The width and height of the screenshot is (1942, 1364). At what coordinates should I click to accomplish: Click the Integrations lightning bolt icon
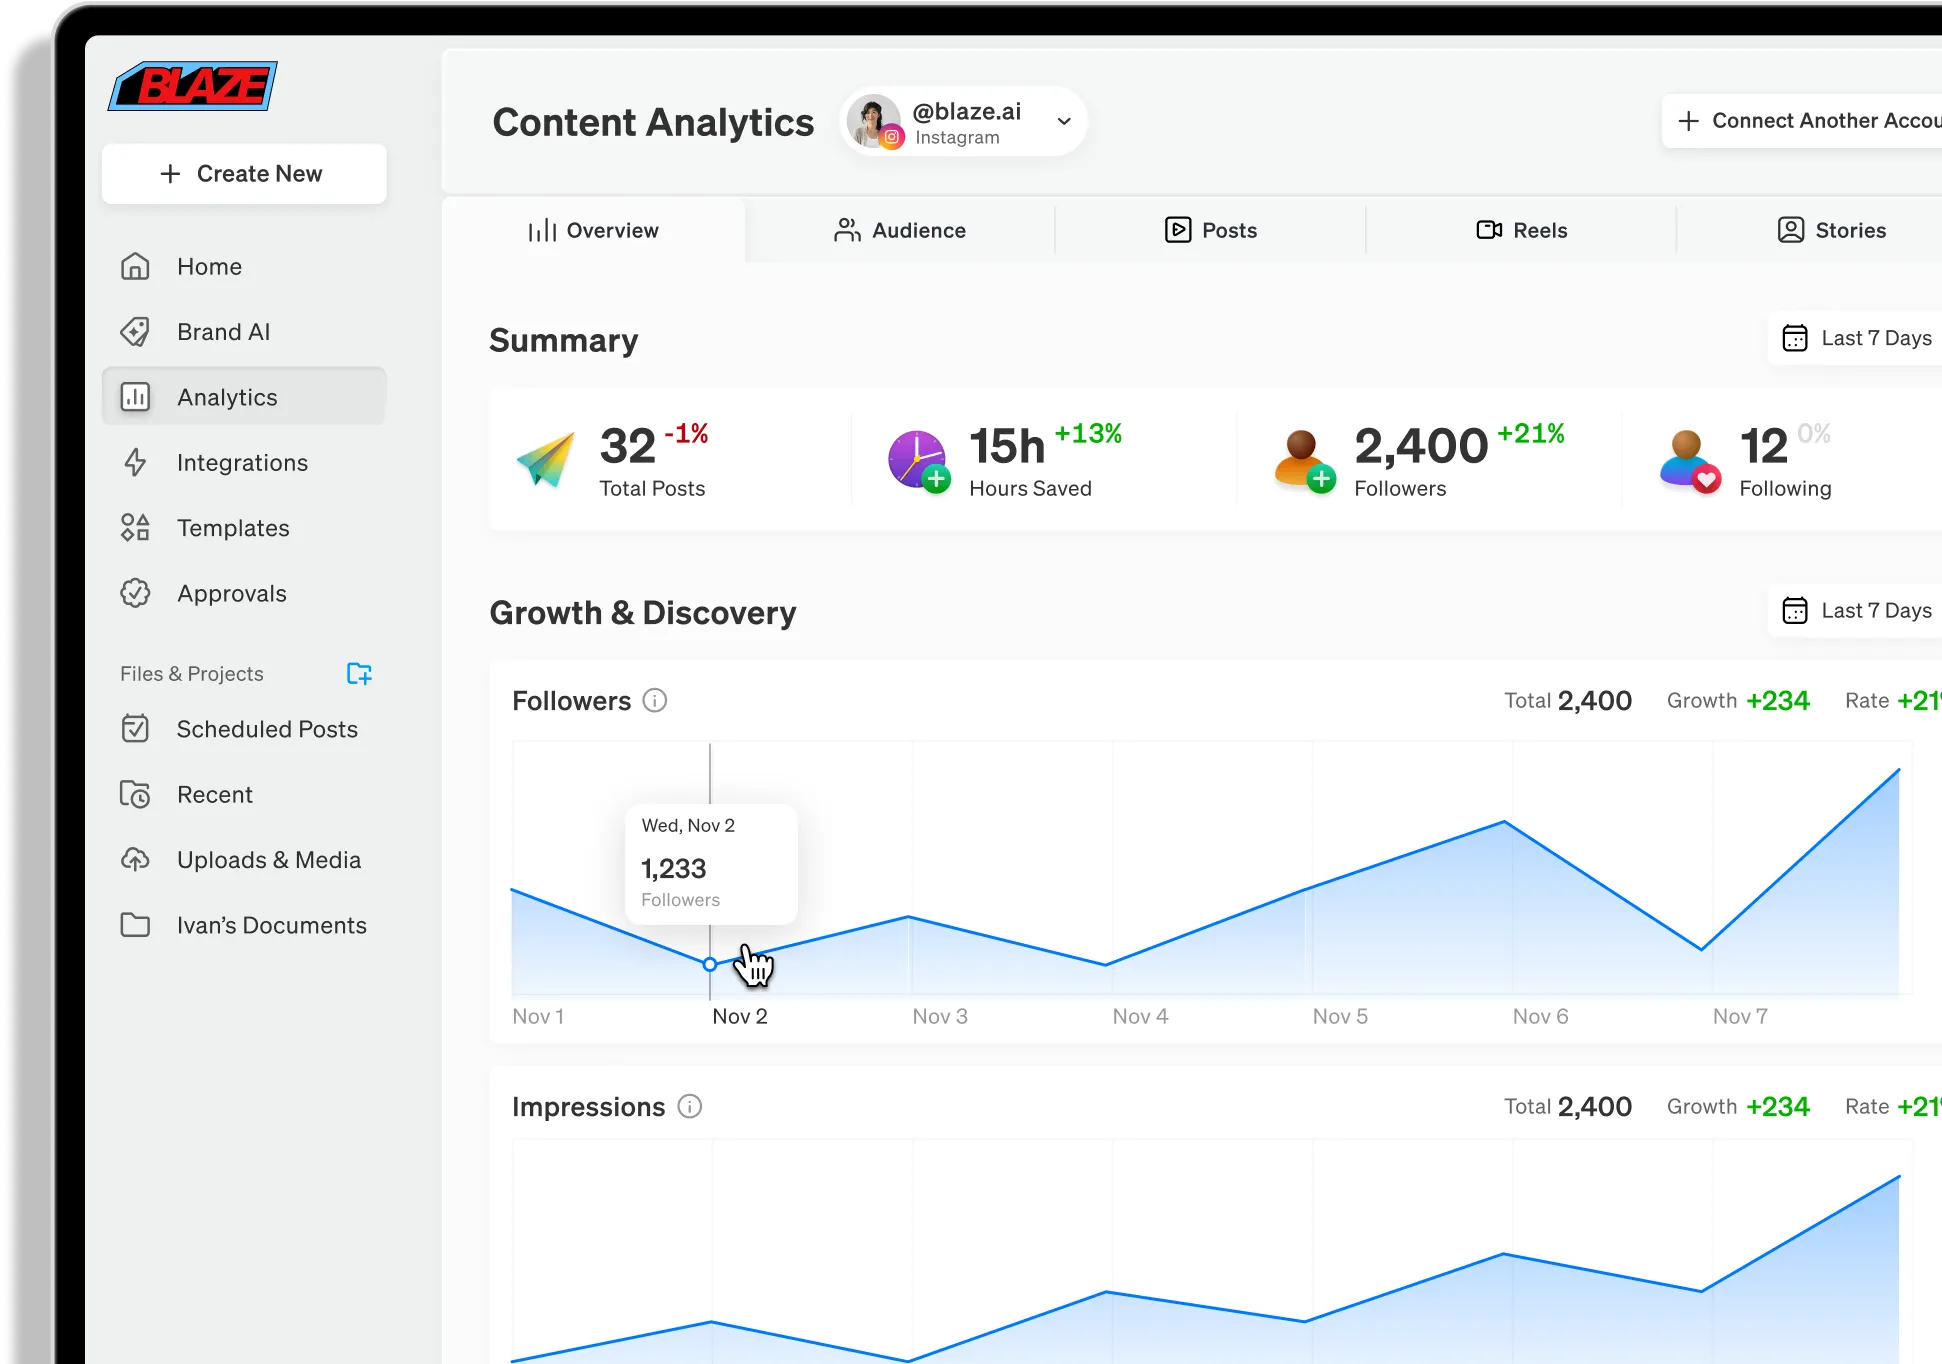[x=135, y=462]
